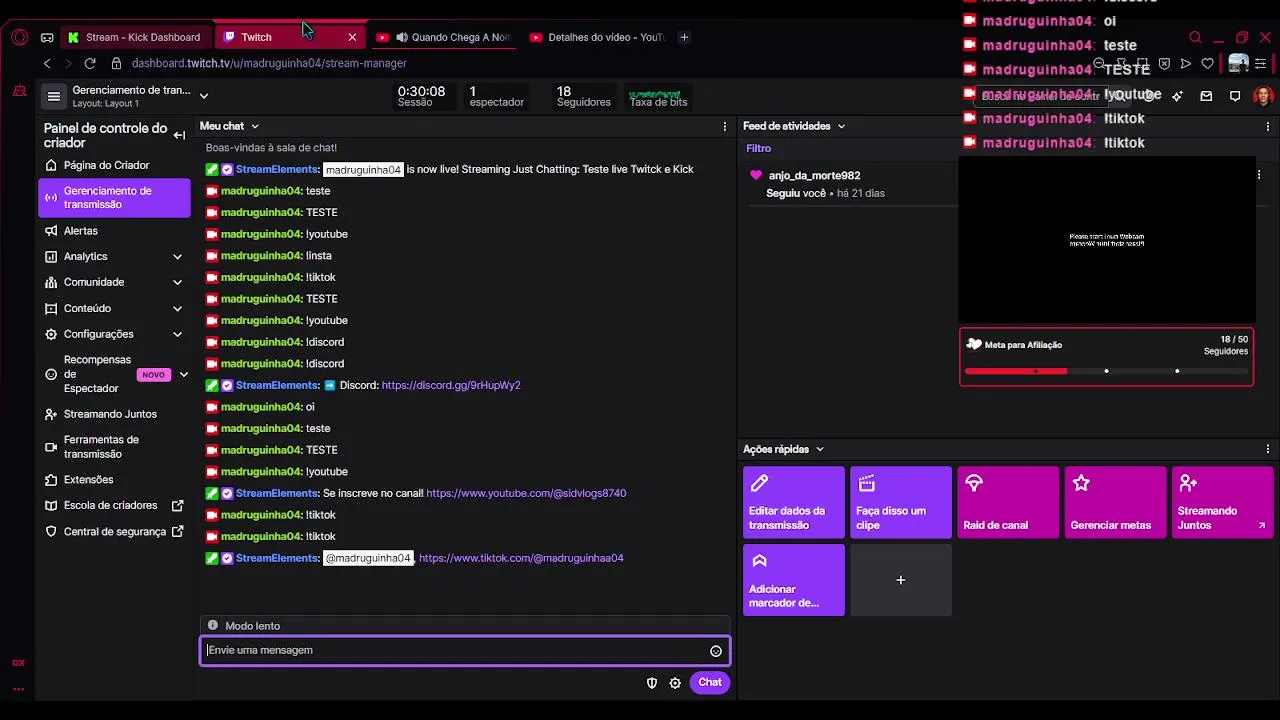Open Alertas in the sidebar

tap(114, 231)
